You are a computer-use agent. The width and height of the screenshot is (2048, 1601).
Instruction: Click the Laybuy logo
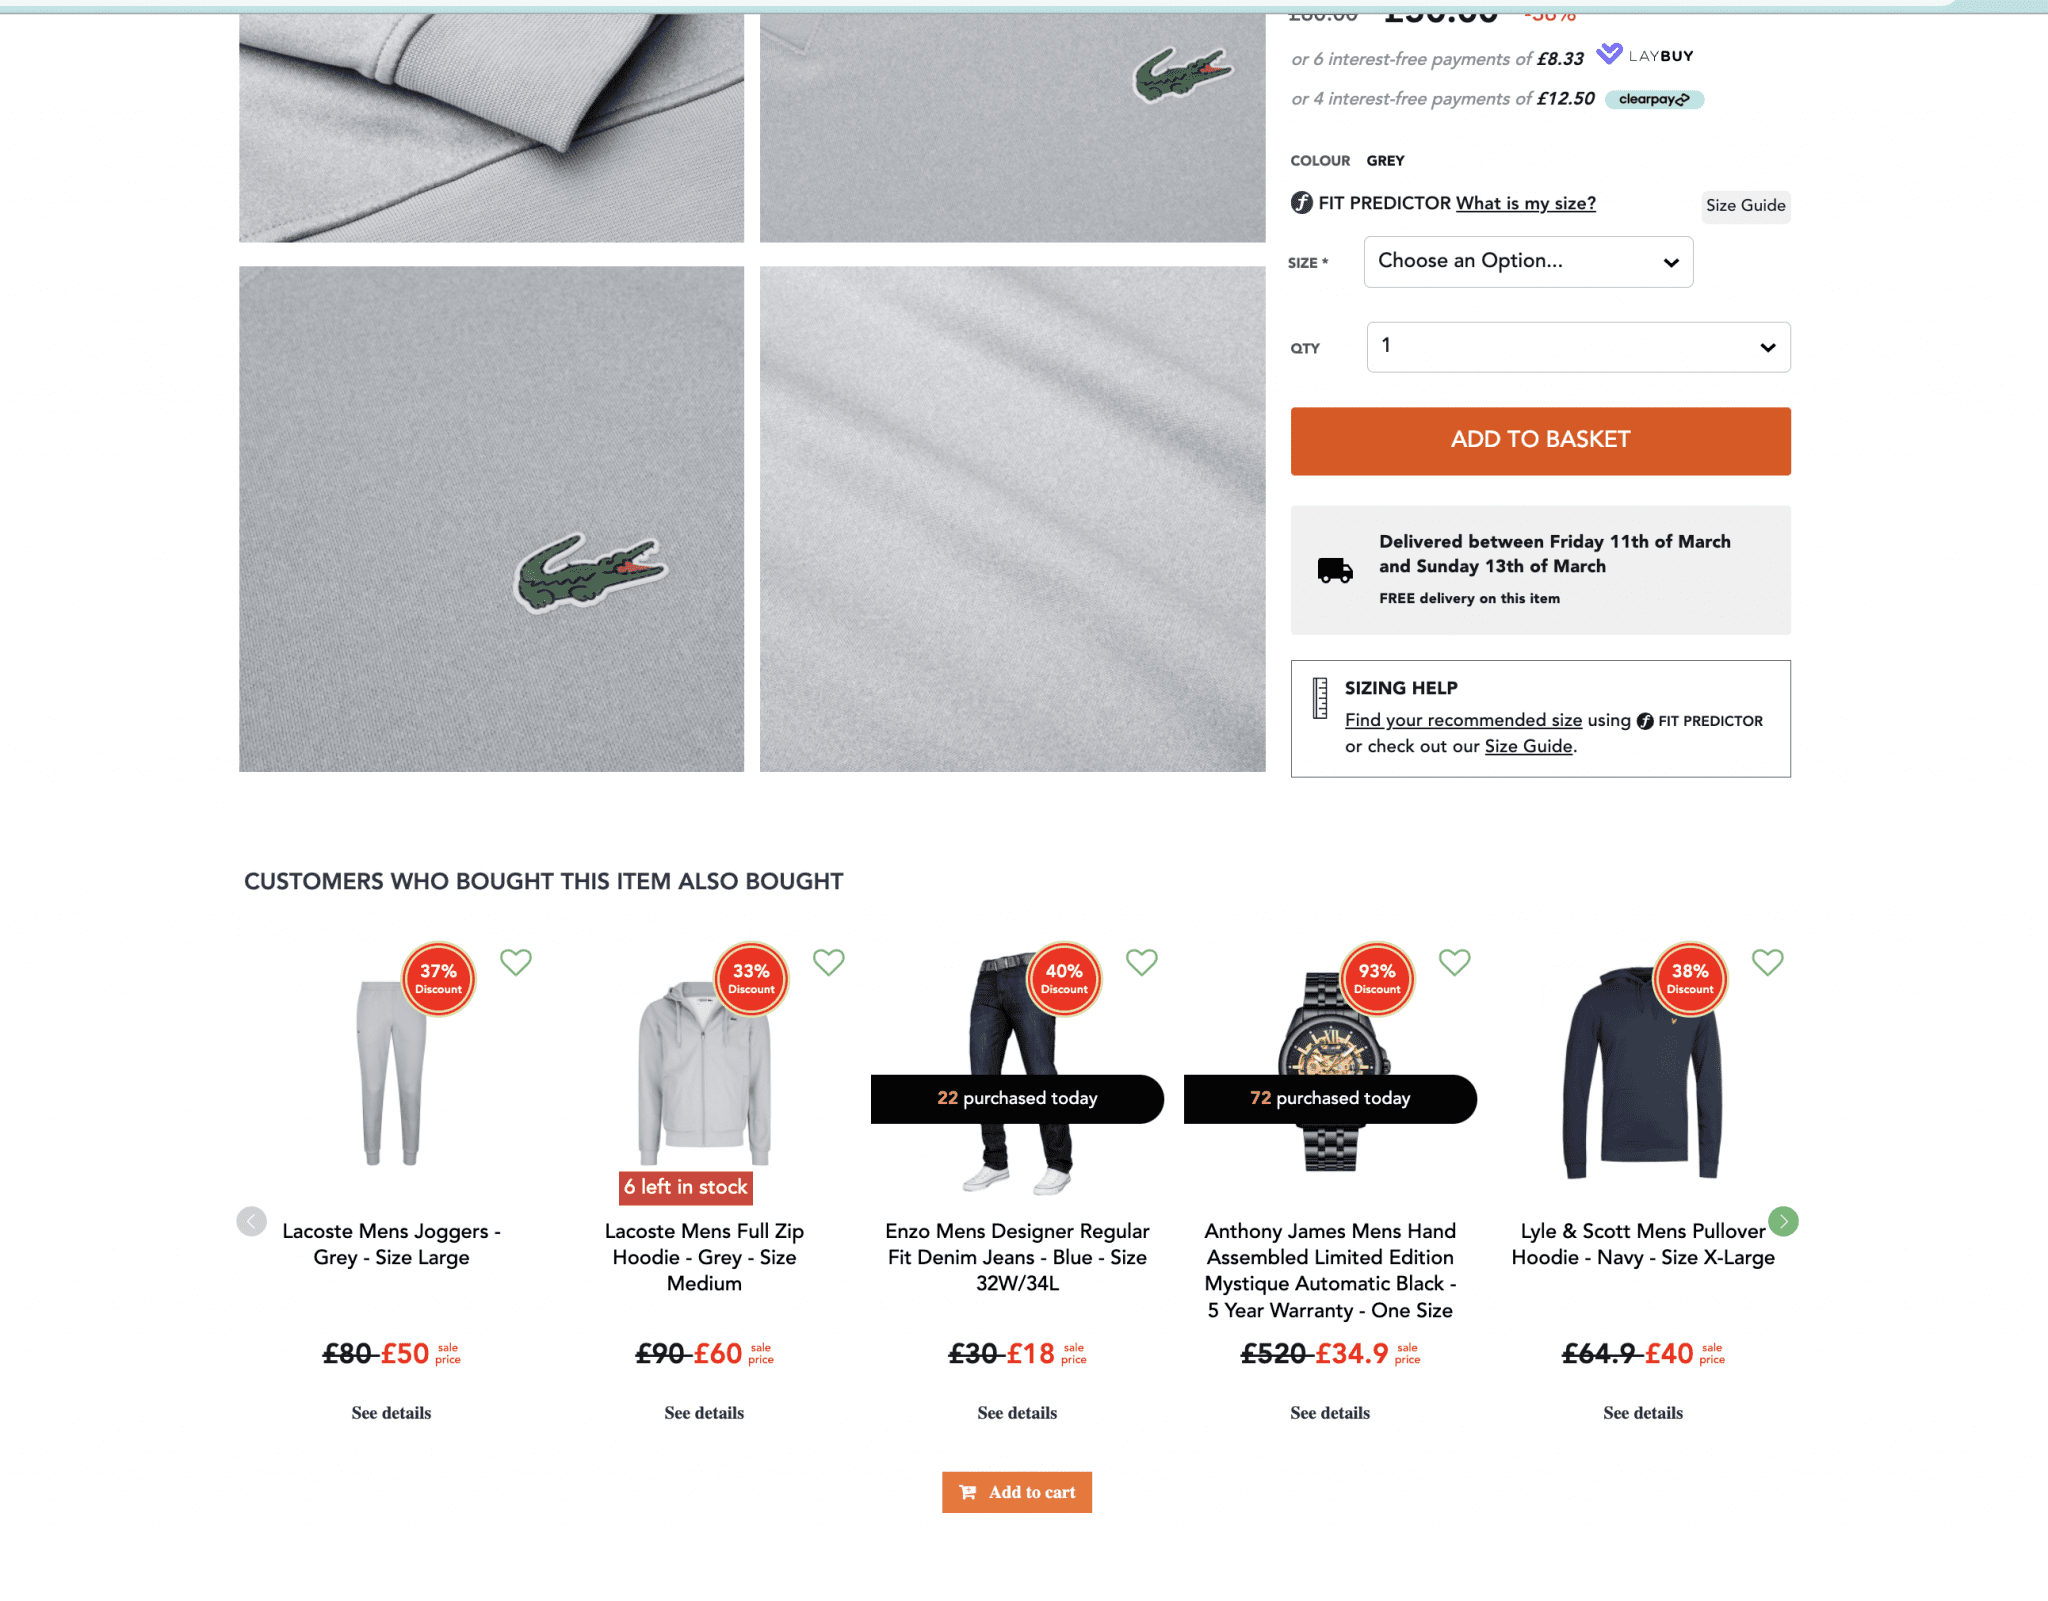pyautogui.click(x=1645, y=55)
